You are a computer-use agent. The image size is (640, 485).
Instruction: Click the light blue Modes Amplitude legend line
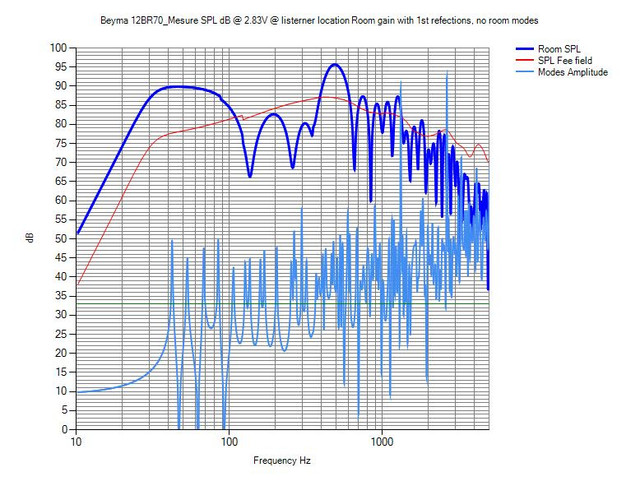pos(525,72)
